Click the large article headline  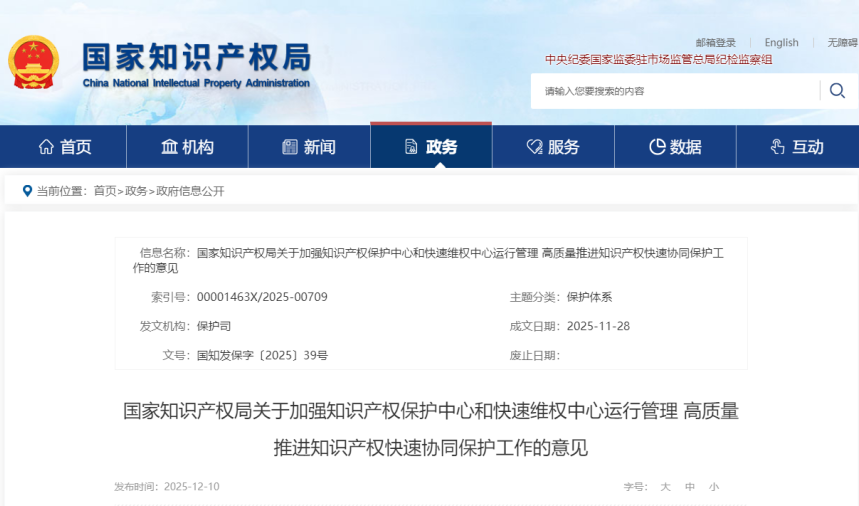click(x=431, y=429)
